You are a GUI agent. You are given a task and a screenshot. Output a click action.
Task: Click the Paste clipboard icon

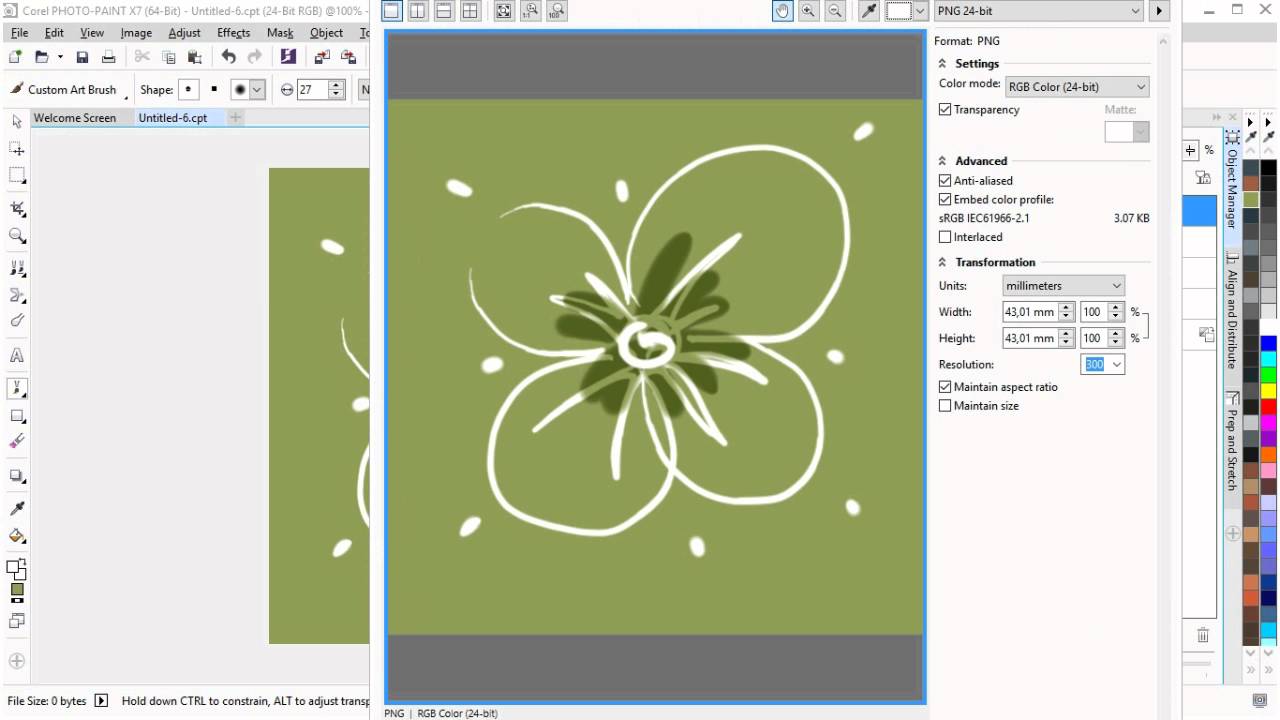(x=195, y=58)
